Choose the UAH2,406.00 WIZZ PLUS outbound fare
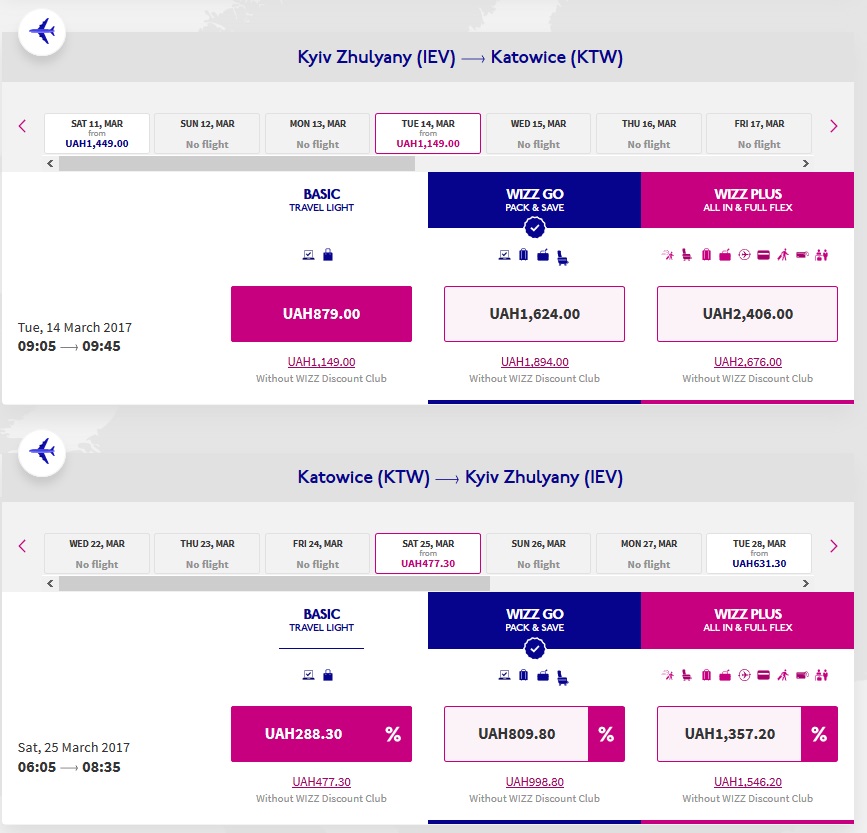The image size is (867, 833). pyautogui.click(x=747, y=314)
